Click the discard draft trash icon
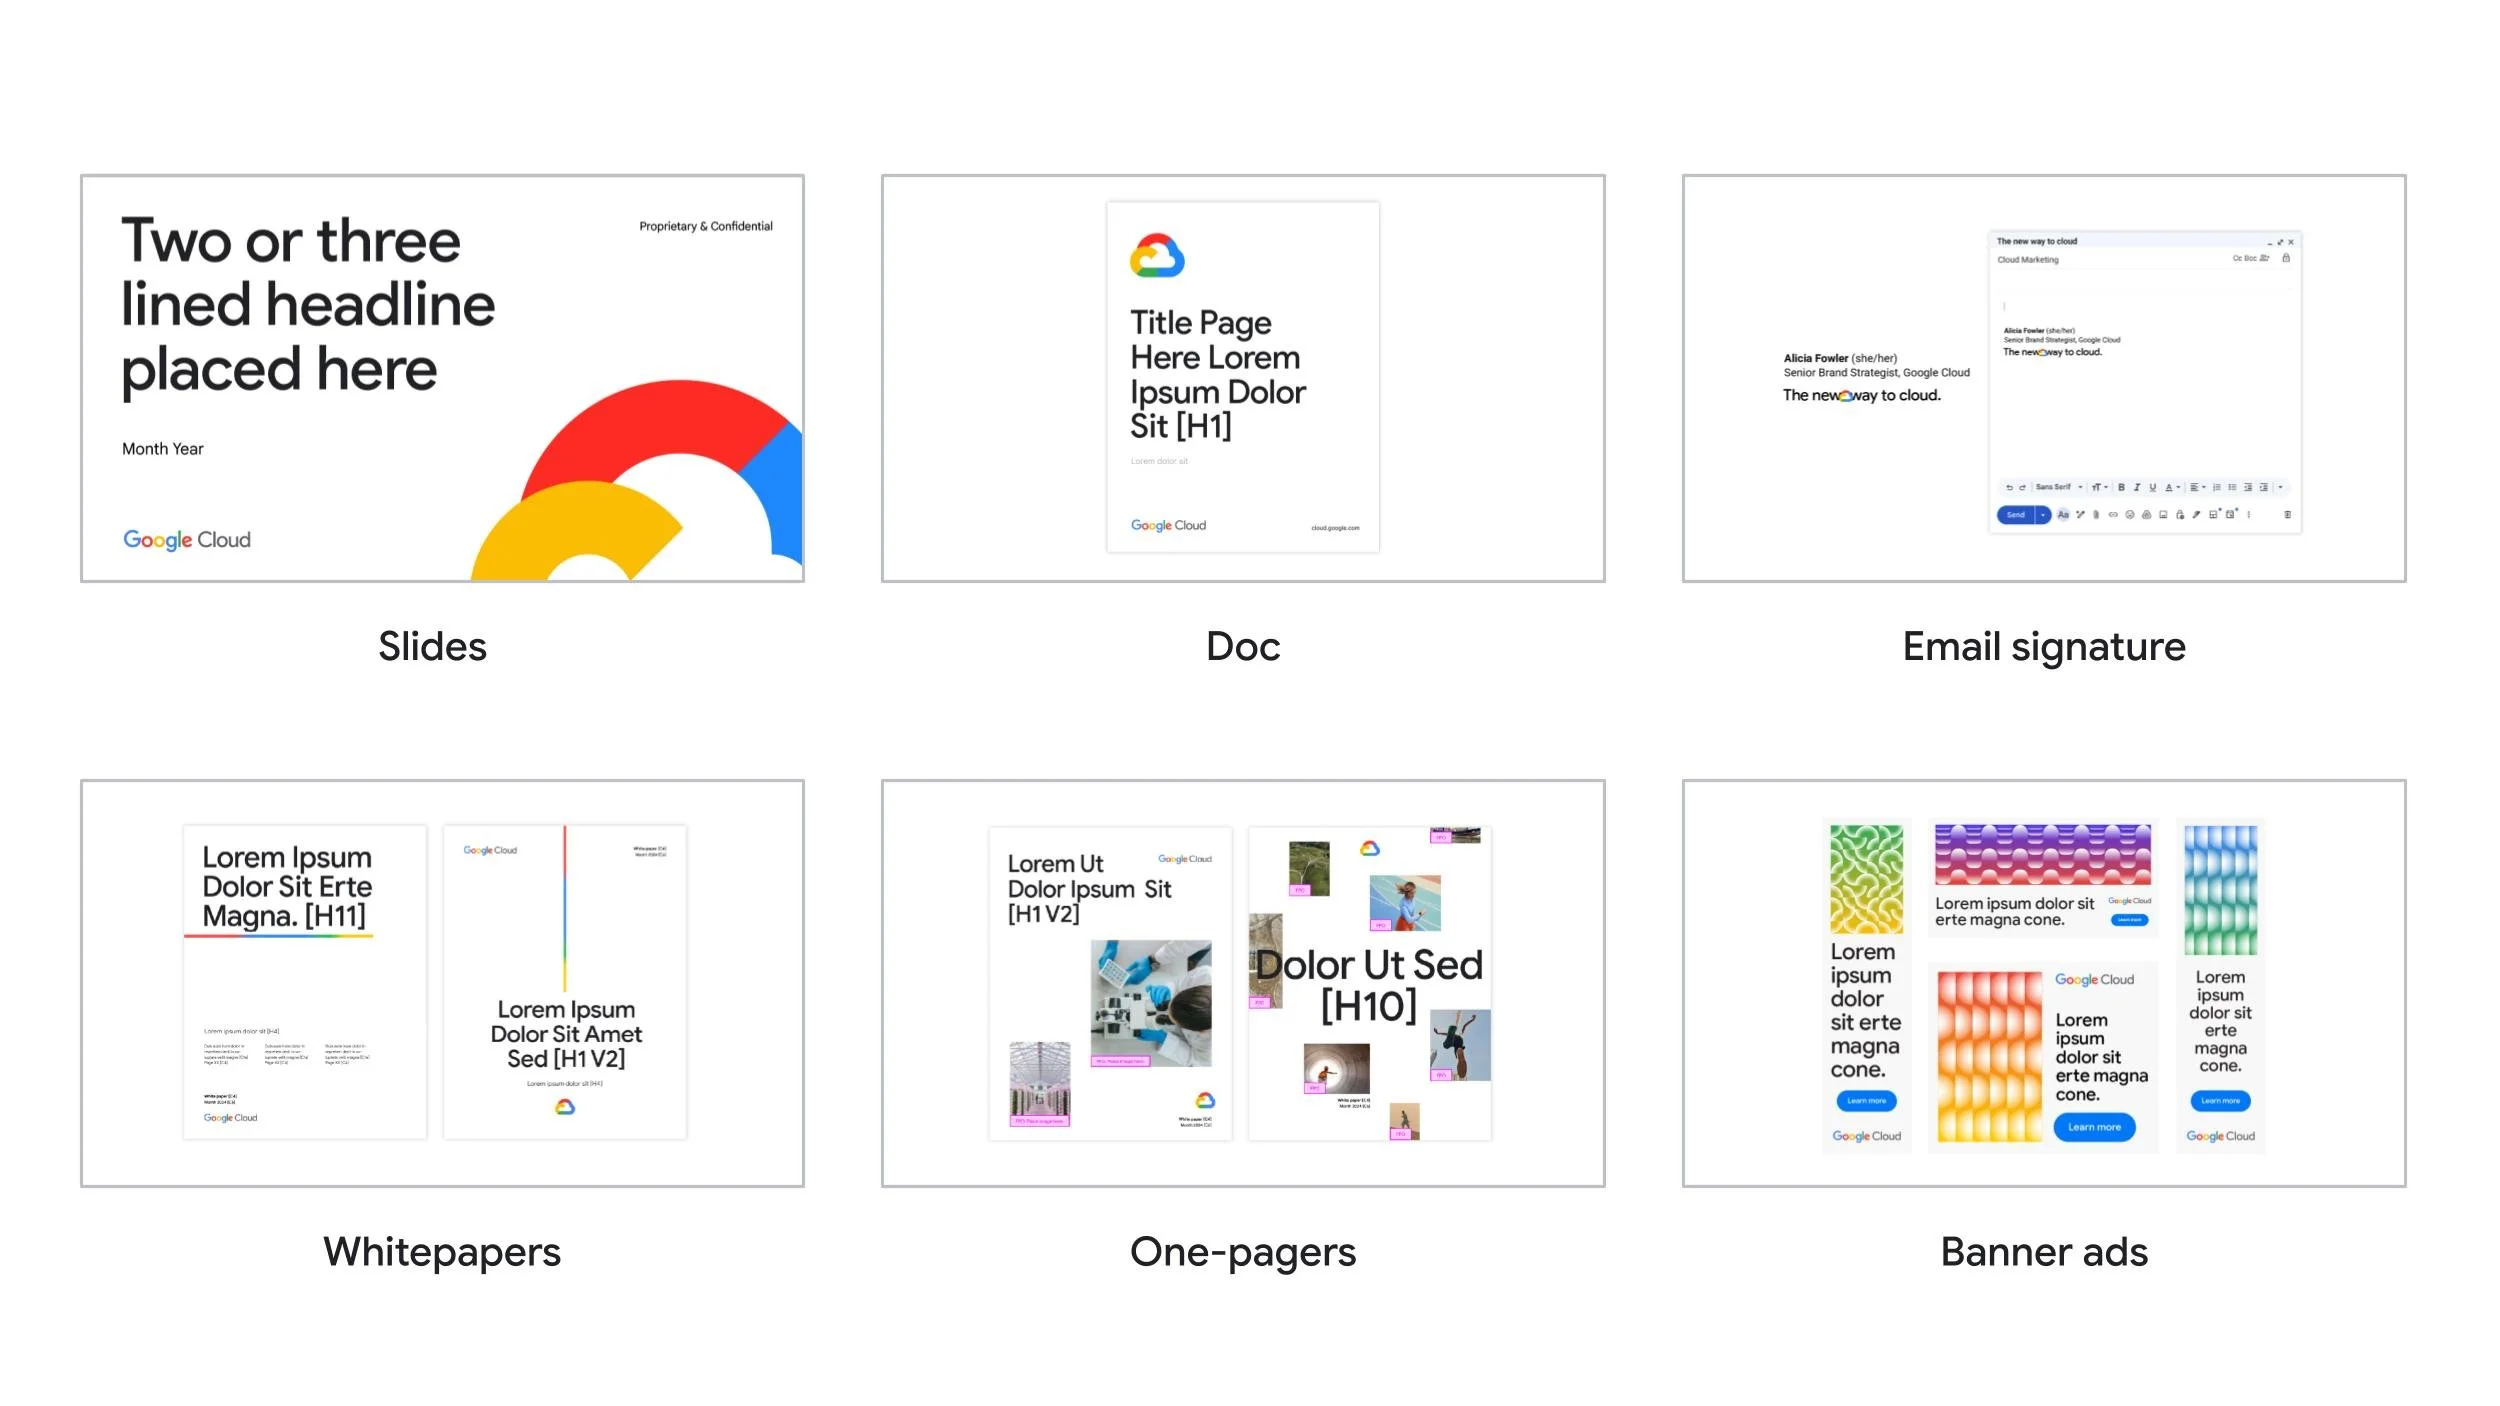Screen dimensions: 2500x1406 (2287, 515)
